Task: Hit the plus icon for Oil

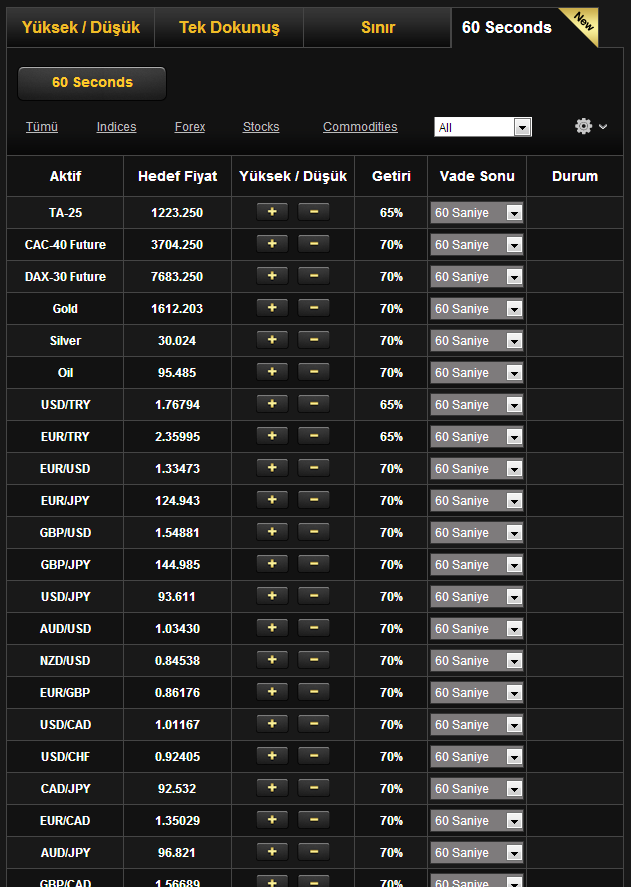Action: tap(271, 372)
